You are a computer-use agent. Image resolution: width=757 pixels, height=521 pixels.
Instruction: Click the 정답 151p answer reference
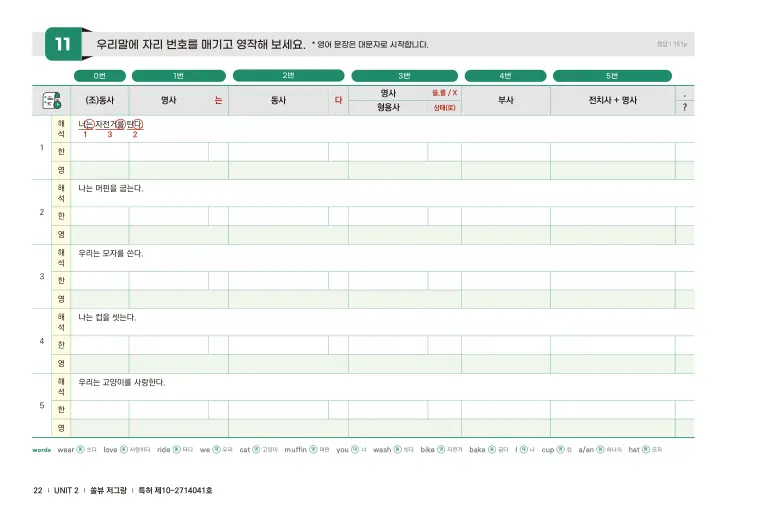[x=672, y=44]
